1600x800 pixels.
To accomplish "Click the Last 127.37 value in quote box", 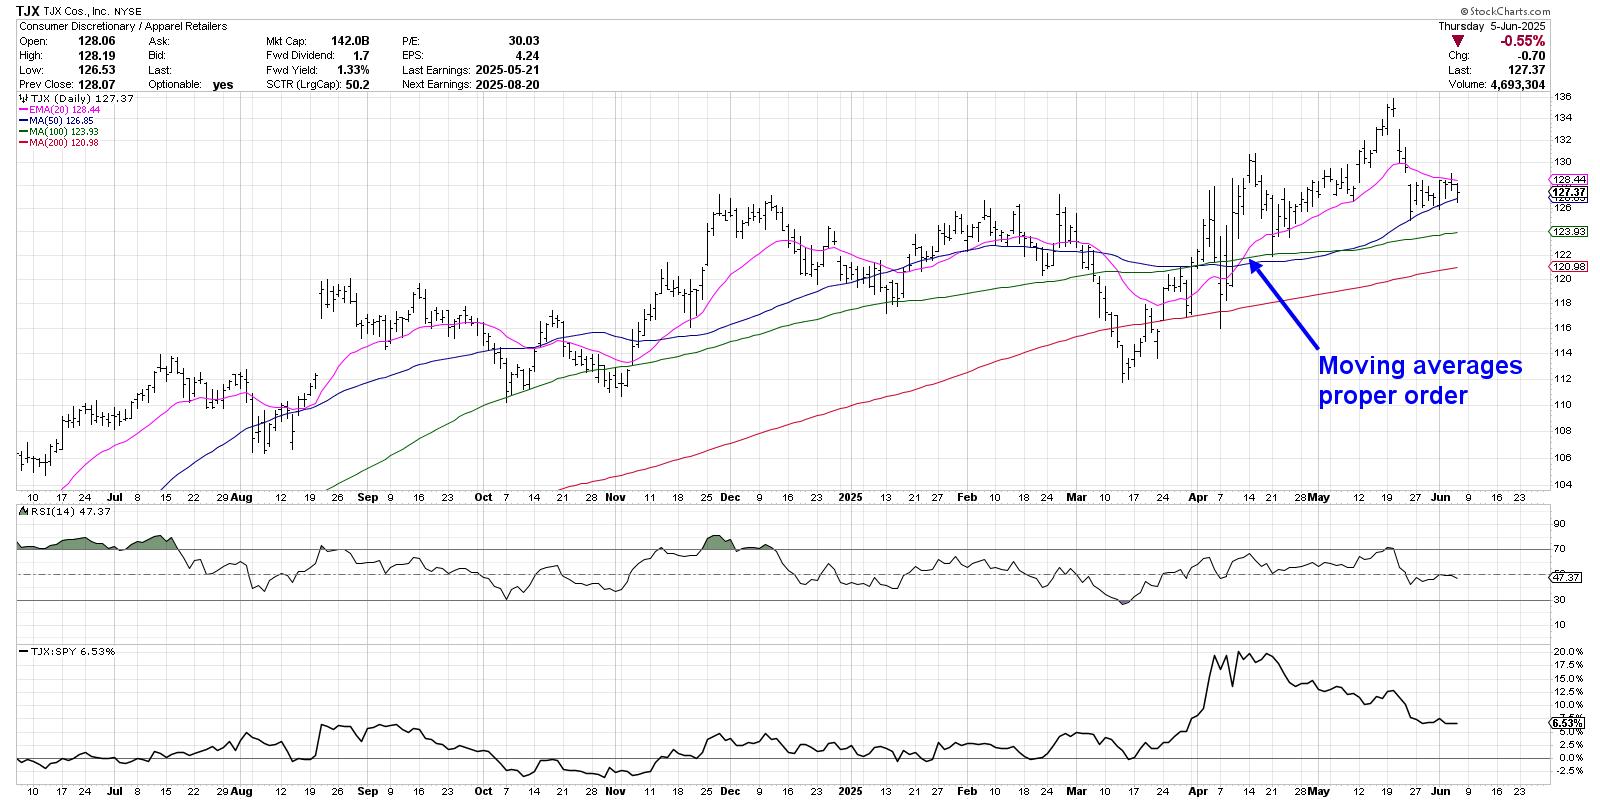I will tap(1528, 70).
